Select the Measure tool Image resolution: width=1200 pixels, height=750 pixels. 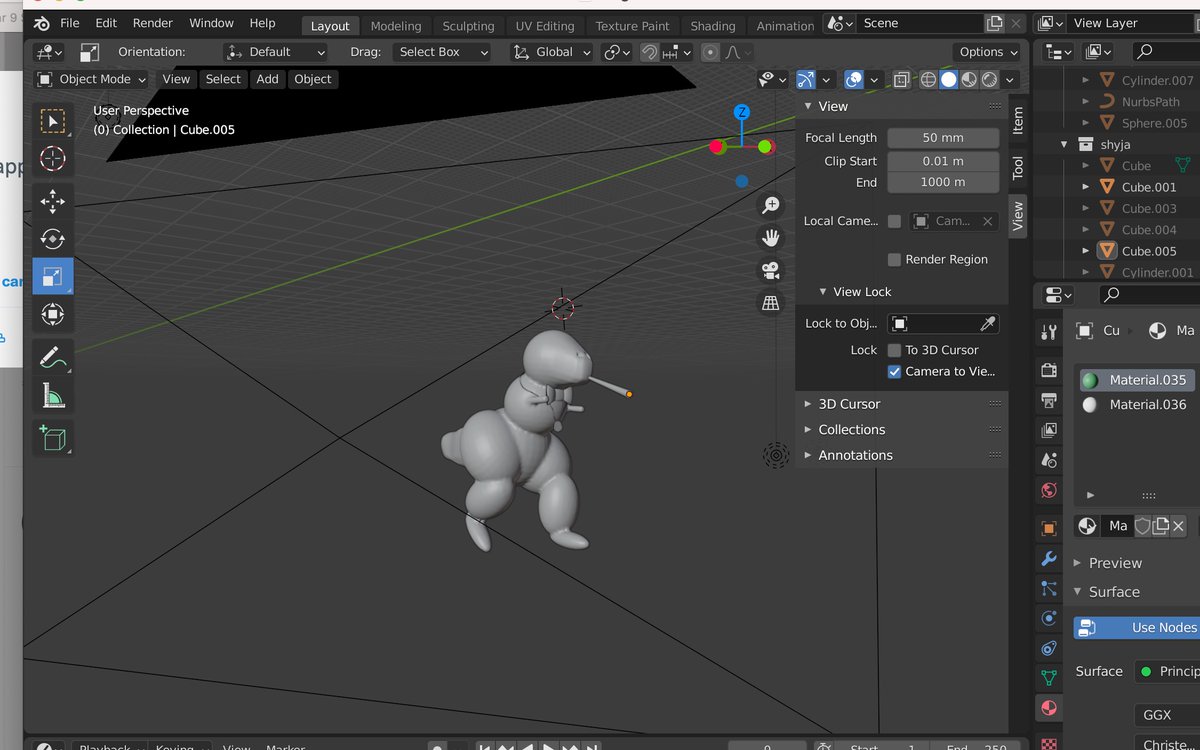[52, 395]
